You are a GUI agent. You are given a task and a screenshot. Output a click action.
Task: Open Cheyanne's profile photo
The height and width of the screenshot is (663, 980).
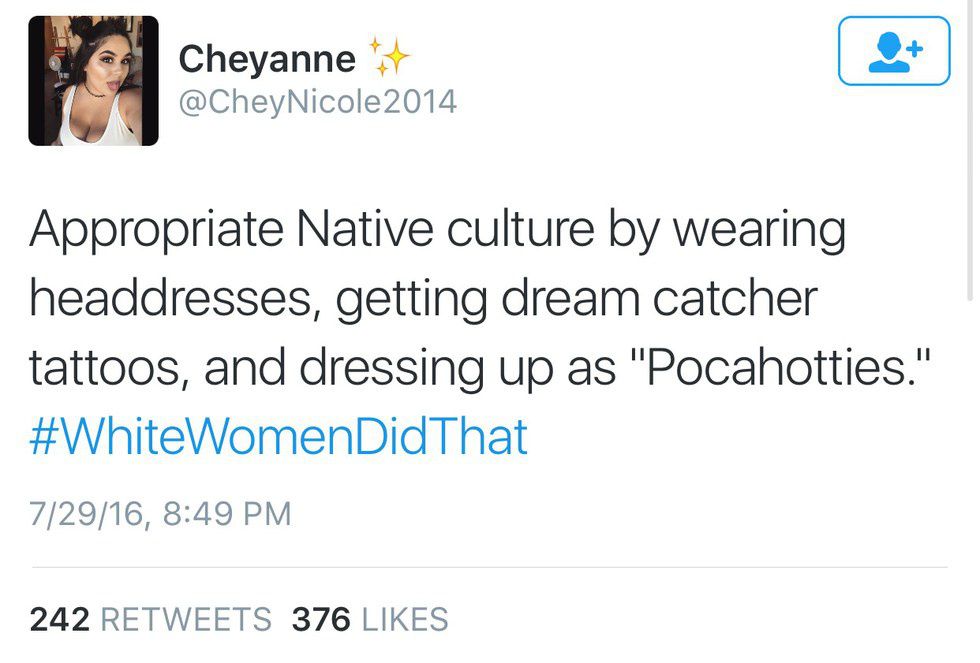(x=93, y=81)
